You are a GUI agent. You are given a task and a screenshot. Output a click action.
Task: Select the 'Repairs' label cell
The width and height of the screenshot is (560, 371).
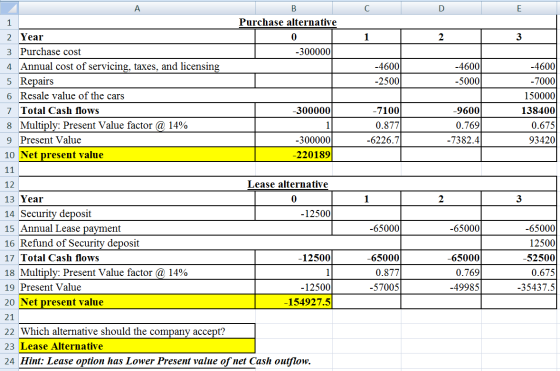click(x=137, y=81)
